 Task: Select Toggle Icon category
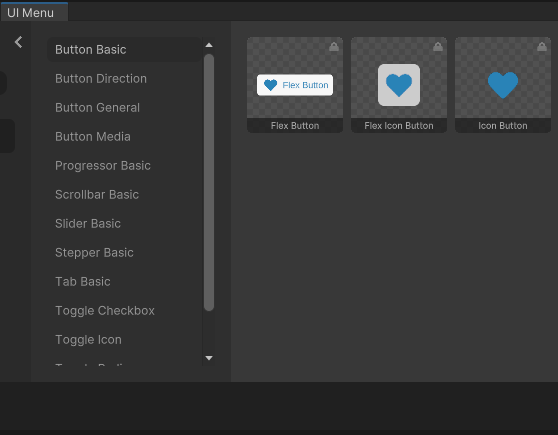click(x=88, y=340)
